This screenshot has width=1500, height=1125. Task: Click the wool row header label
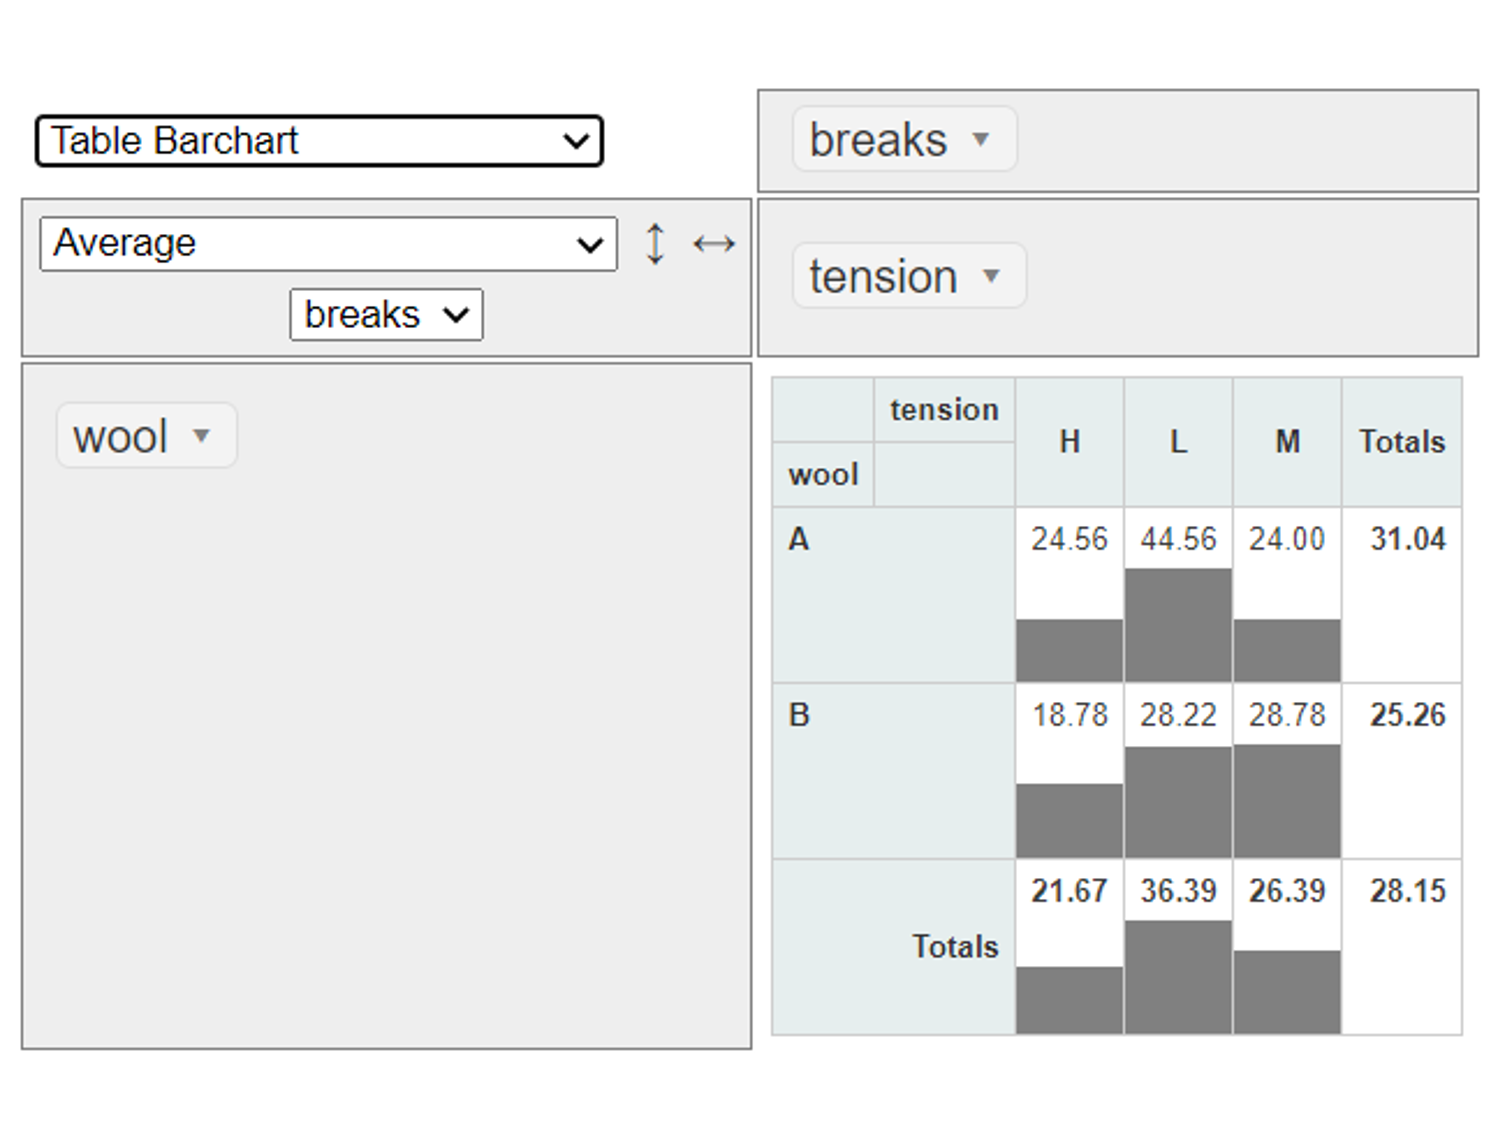(x=823, y=475)
